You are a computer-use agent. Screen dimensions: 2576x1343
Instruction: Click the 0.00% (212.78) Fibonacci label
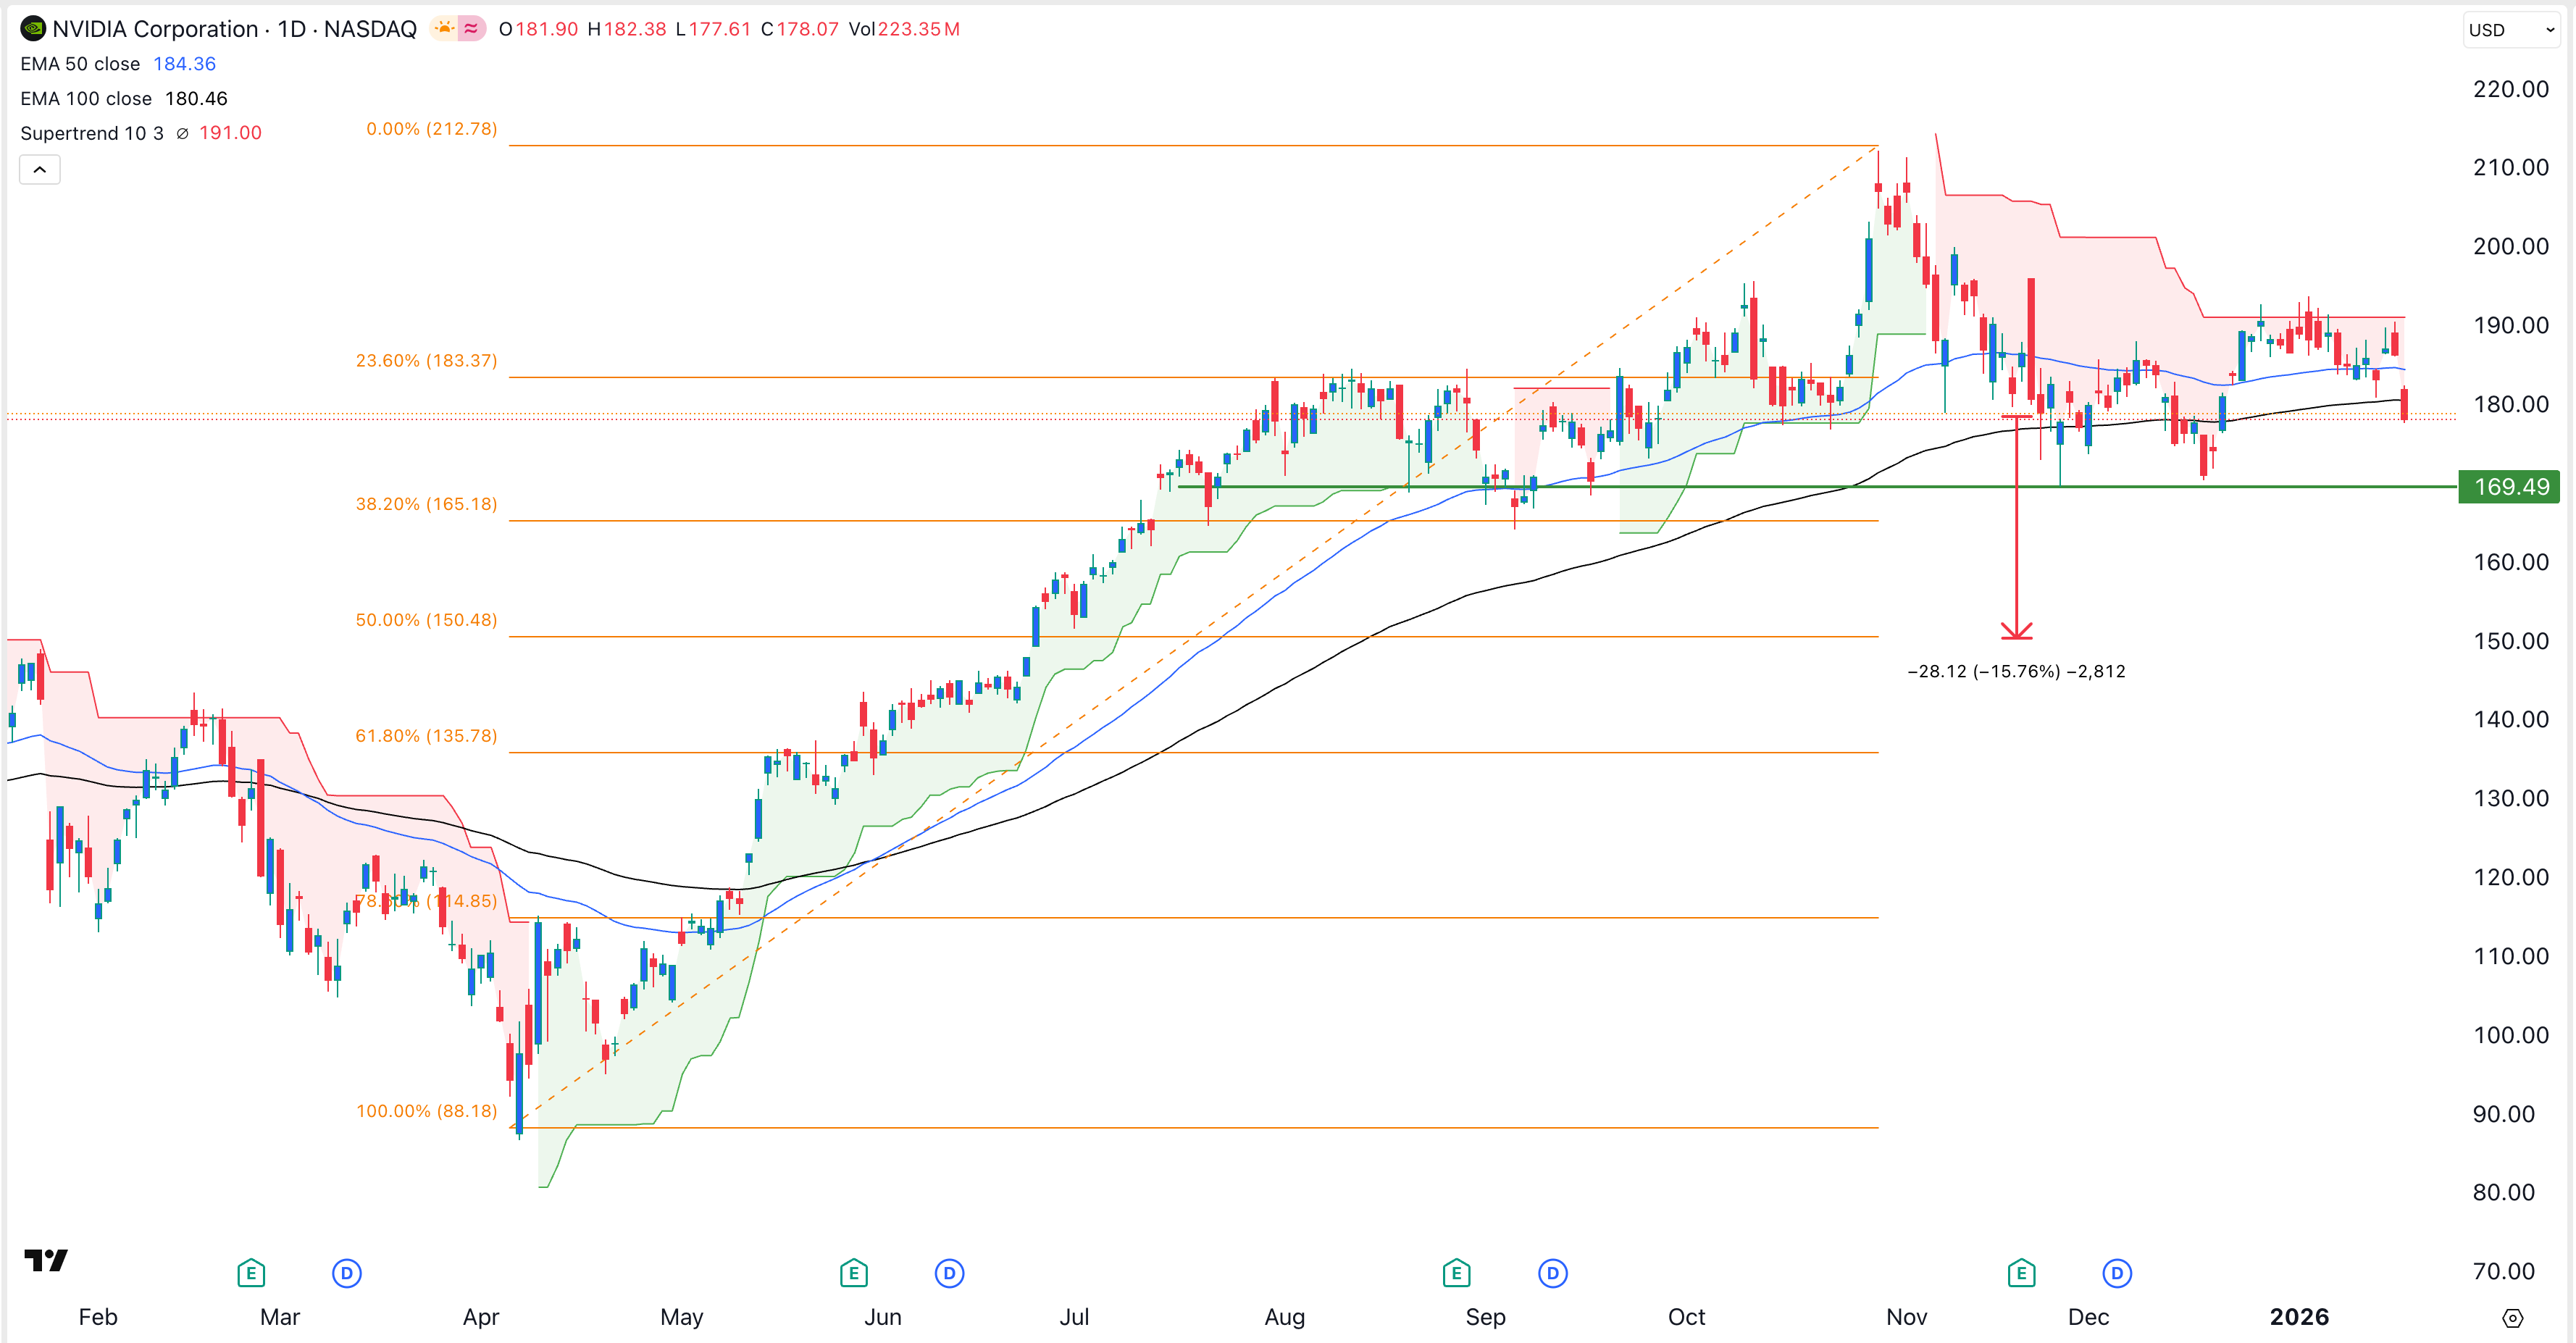pyautogui.click(x=431, y=129)
